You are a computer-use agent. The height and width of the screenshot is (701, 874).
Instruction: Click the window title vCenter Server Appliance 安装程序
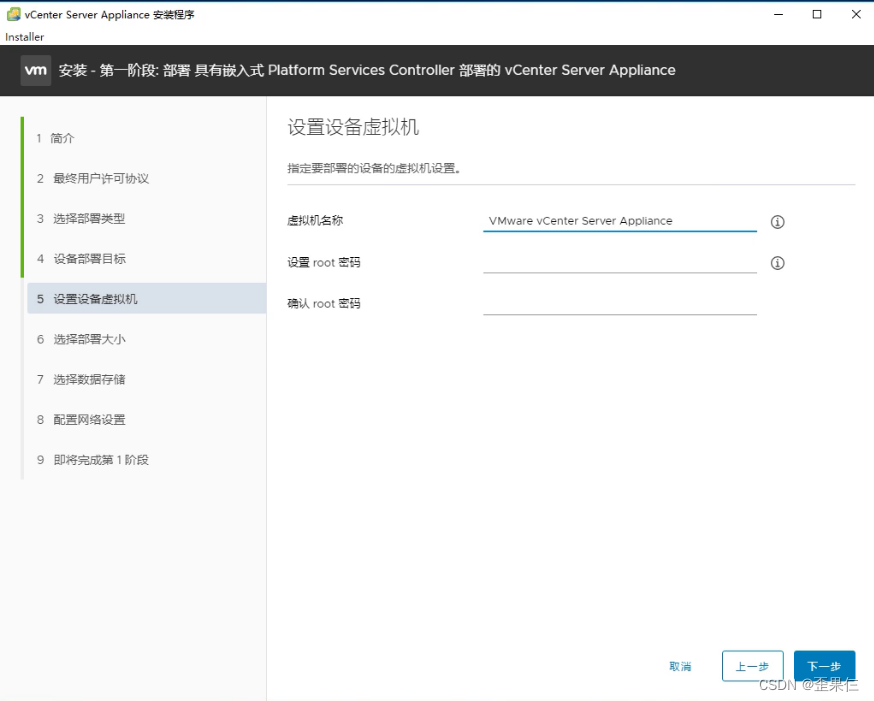pyautogui.click(x=109, y=14)
